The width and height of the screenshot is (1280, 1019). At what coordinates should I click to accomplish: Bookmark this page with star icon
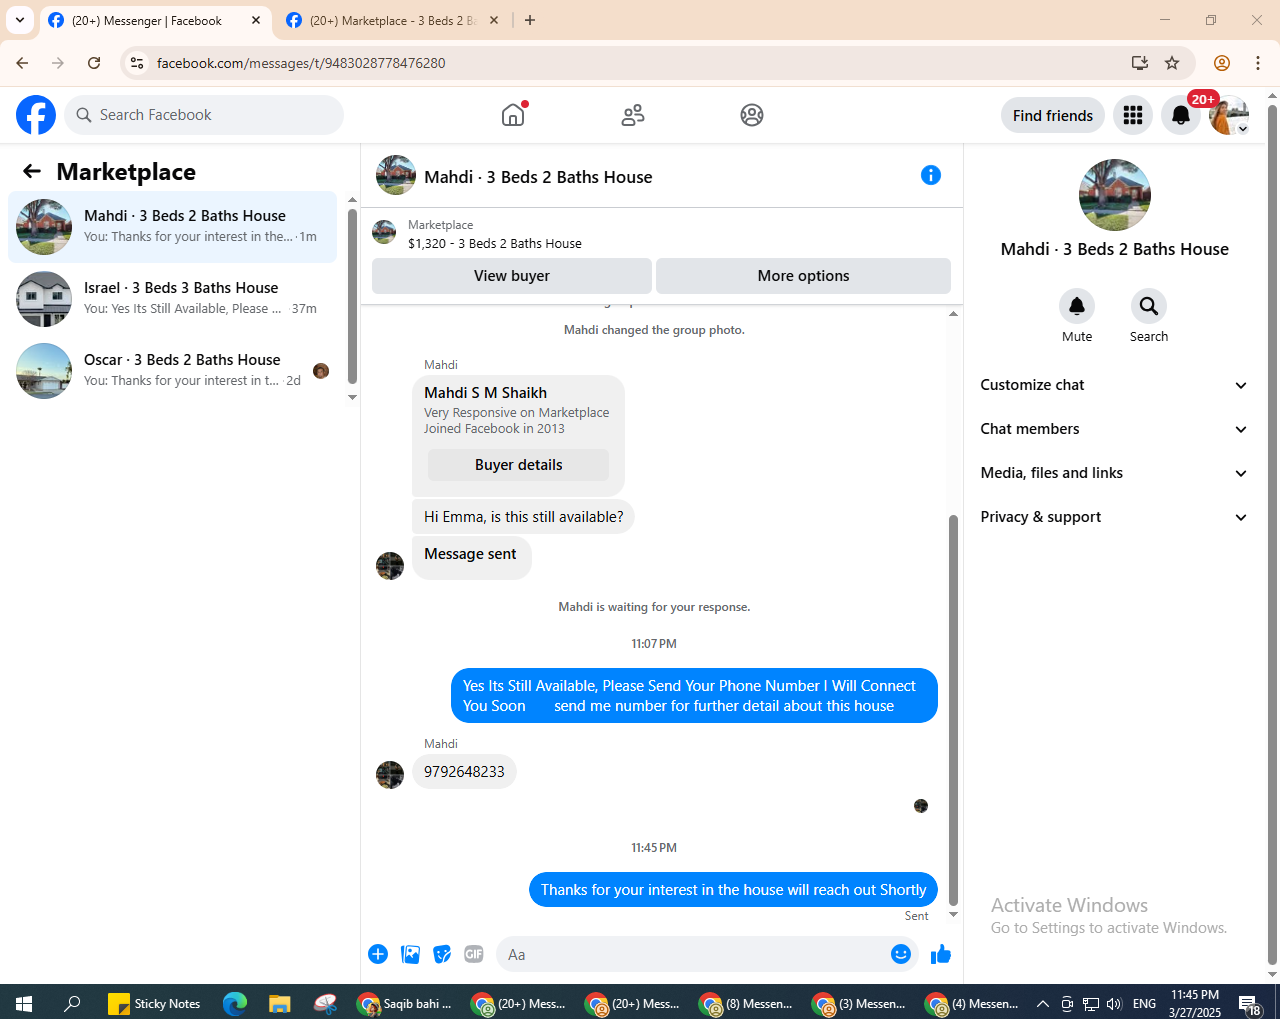[1172, 63]
